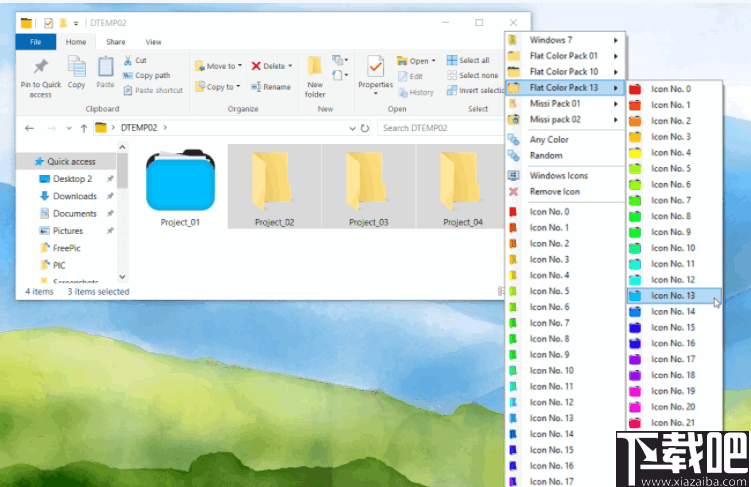Viewport: 751px width, 487px height.
Task: Select the Project_02 folder
Action: pos(274,187)
